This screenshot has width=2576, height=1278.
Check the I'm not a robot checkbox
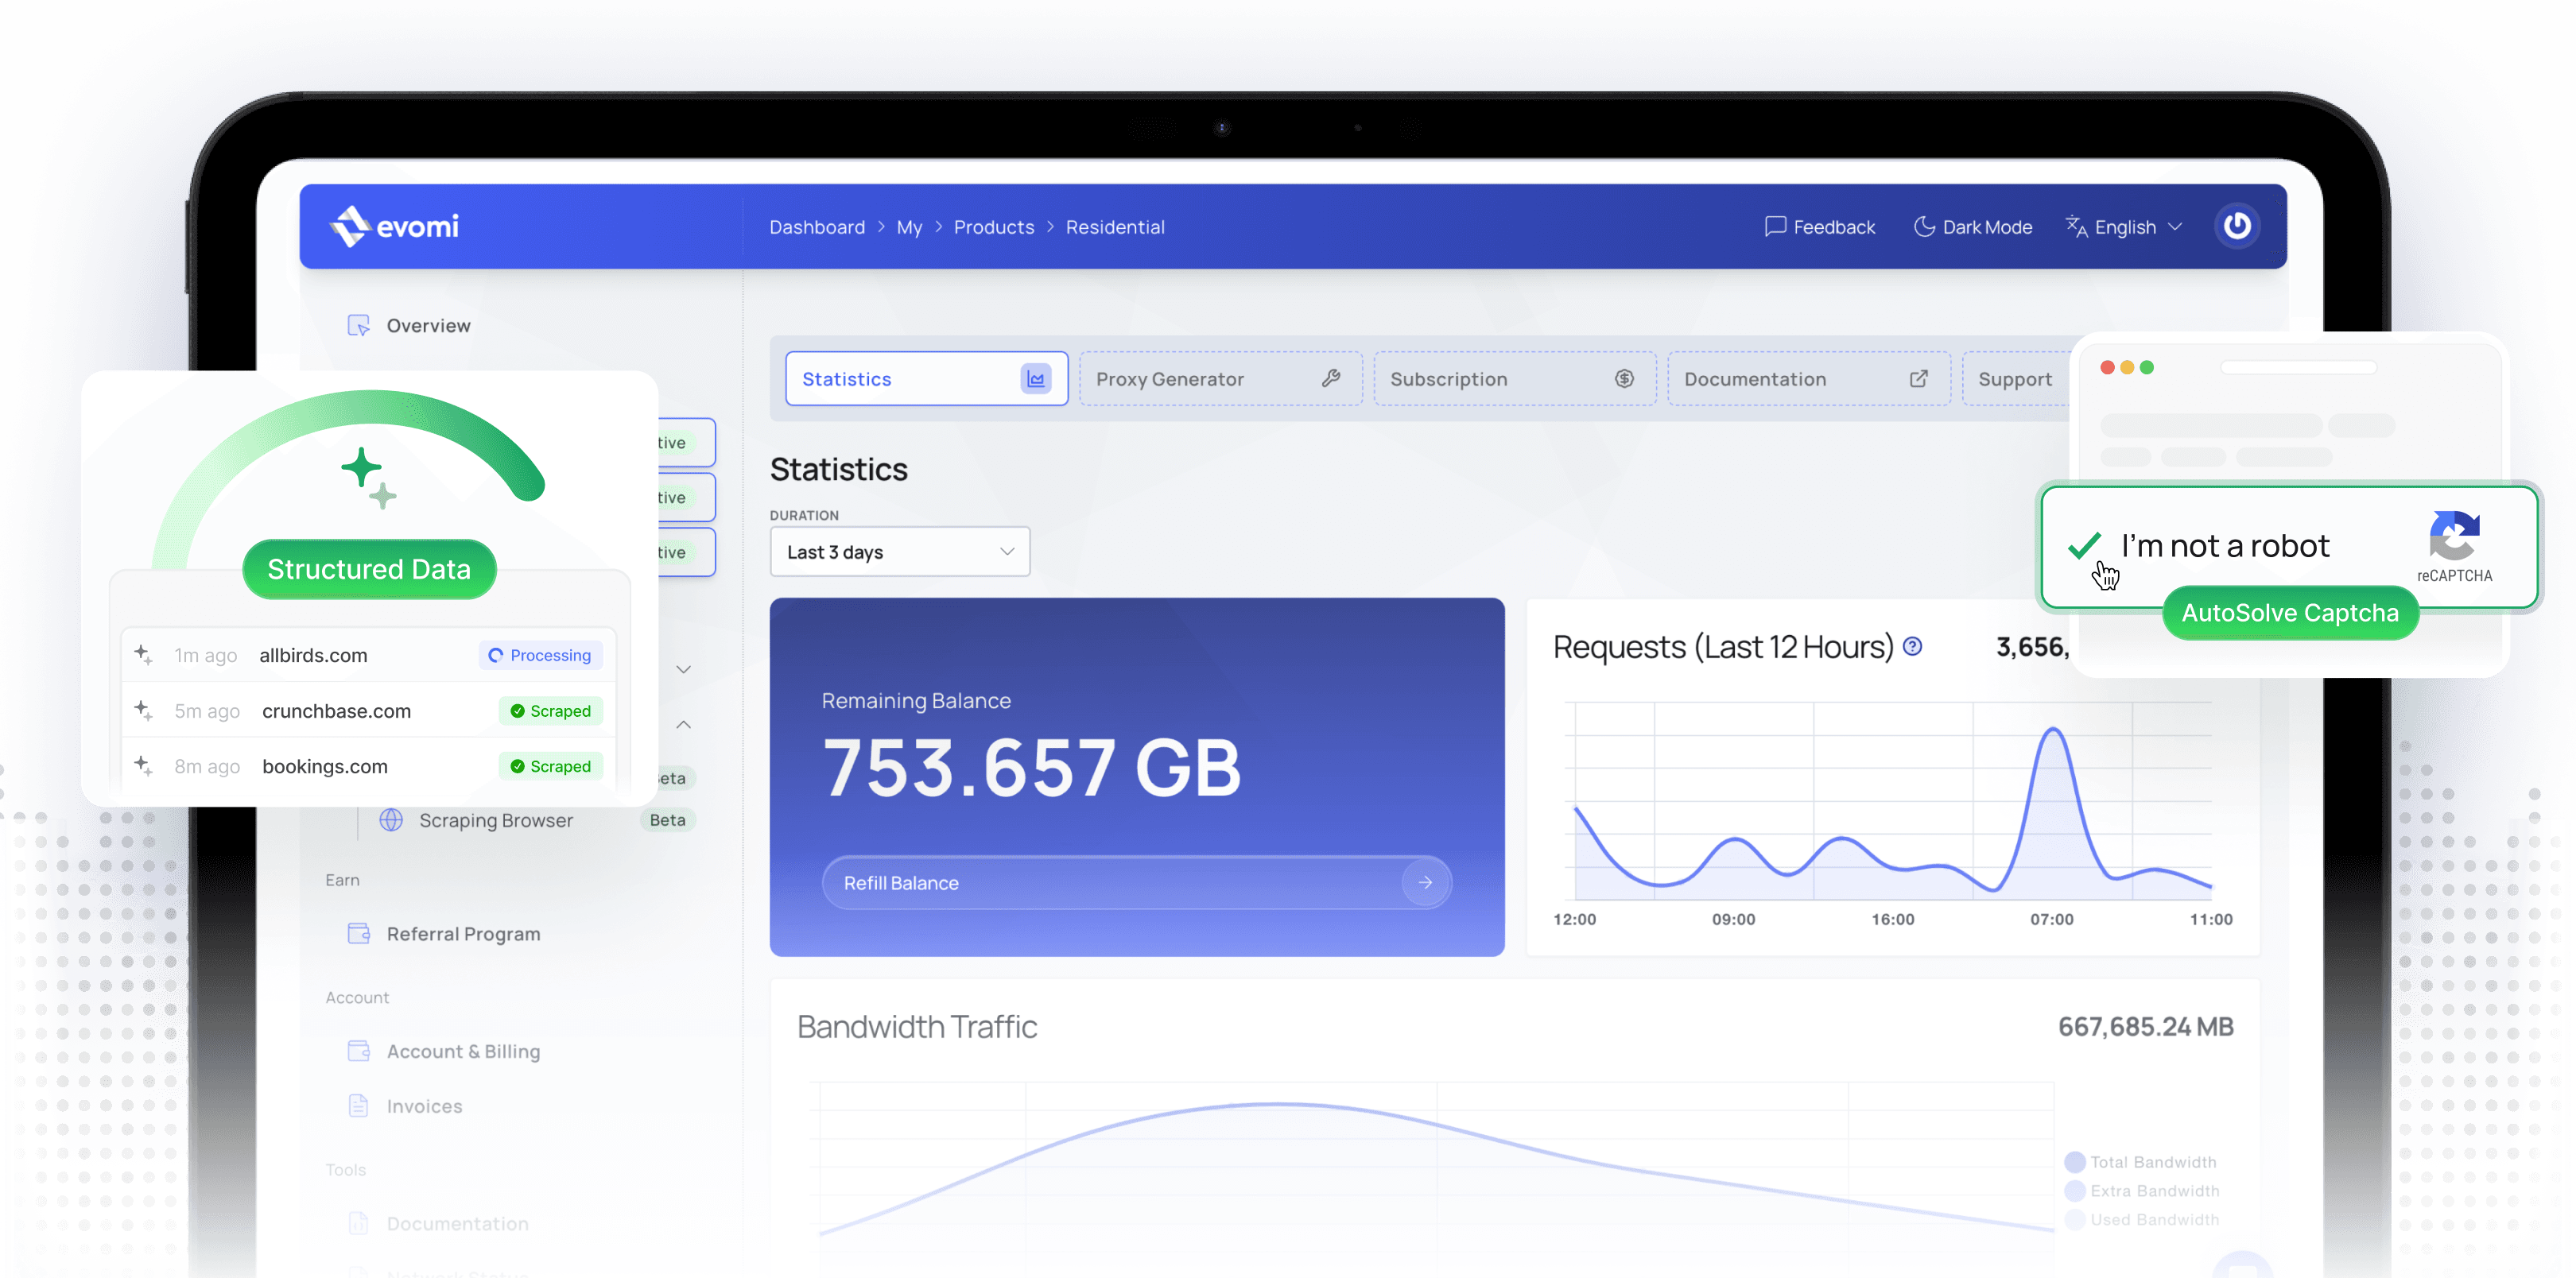2086,546
